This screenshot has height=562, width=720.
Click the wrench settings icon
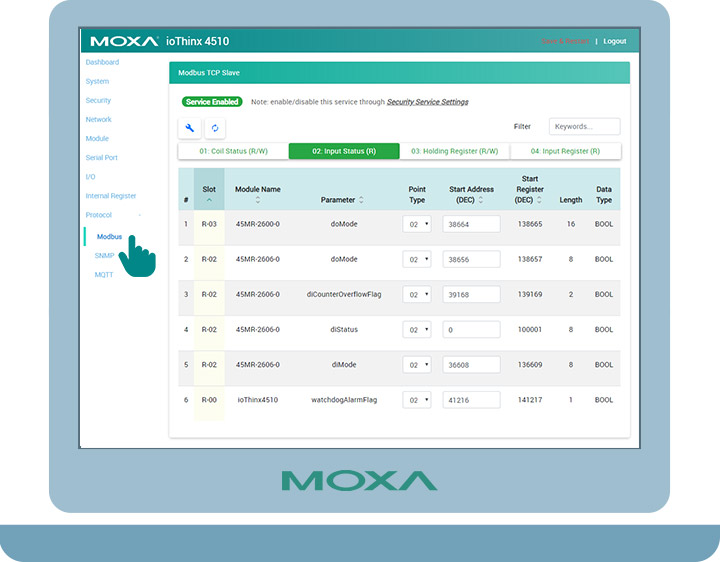[190, 128]
